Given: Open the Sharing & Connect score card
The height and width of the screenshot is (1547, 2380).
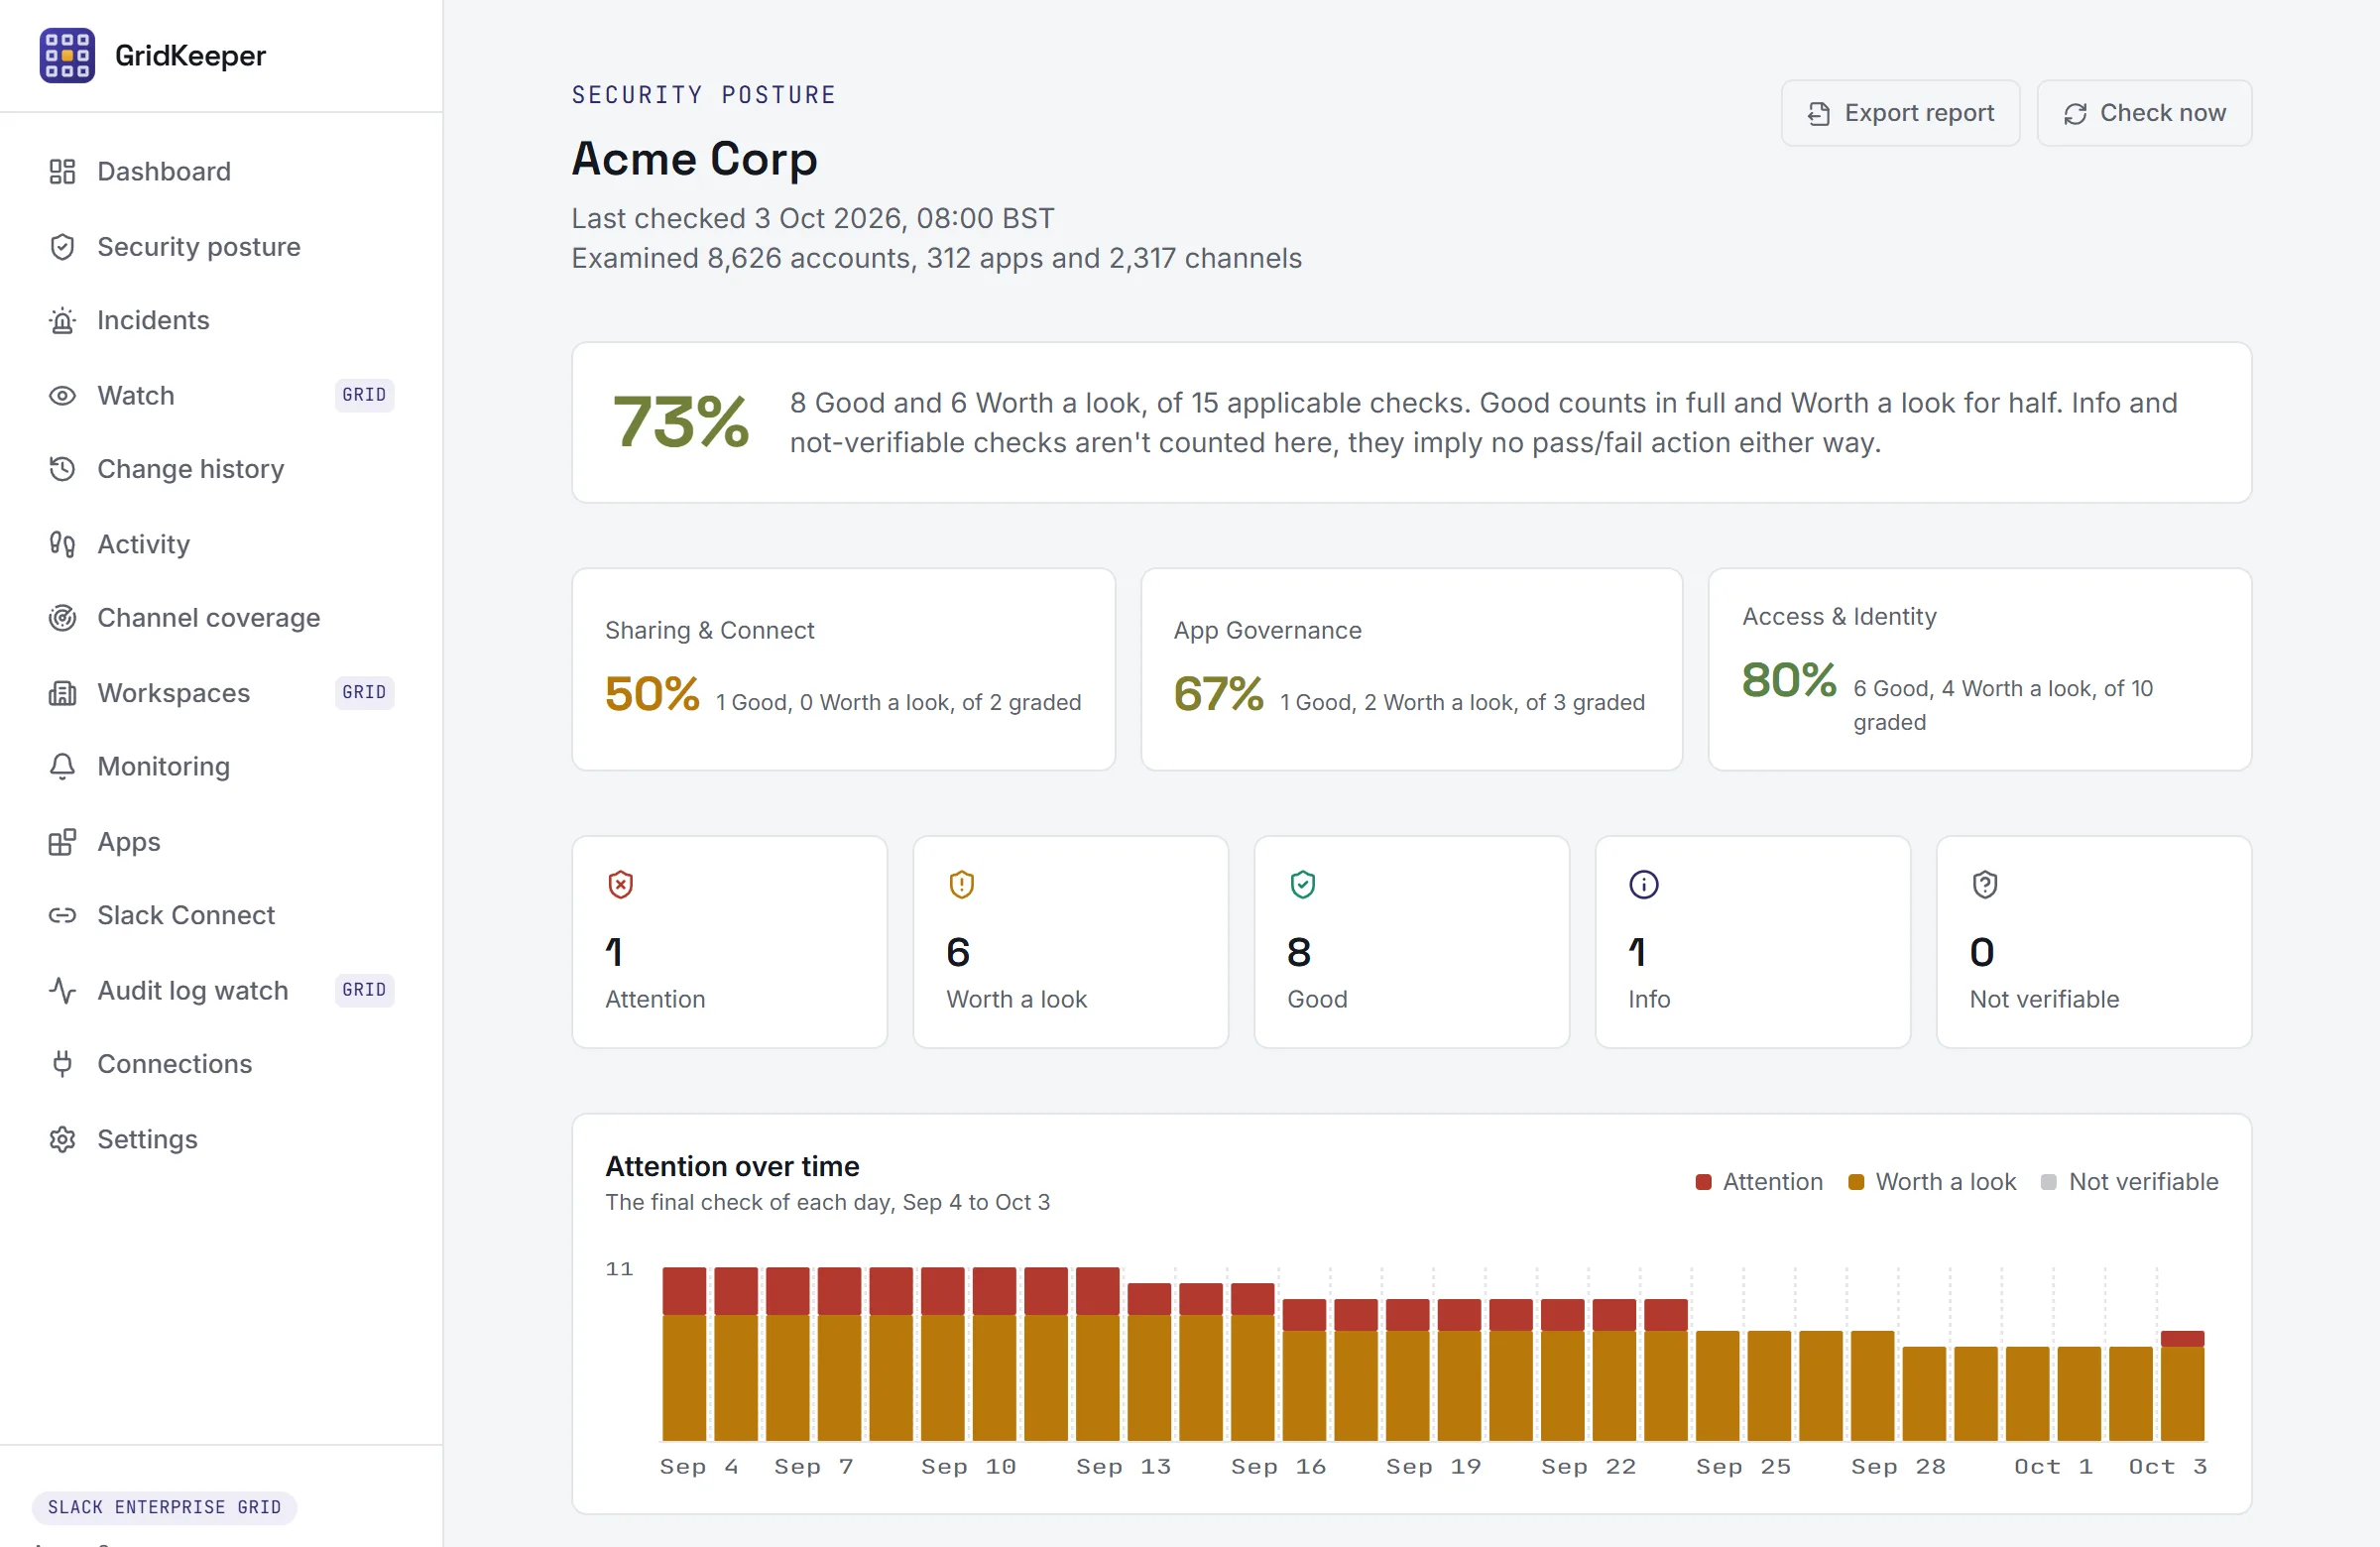Looking at the screenshot, I should tap(843, 670).
